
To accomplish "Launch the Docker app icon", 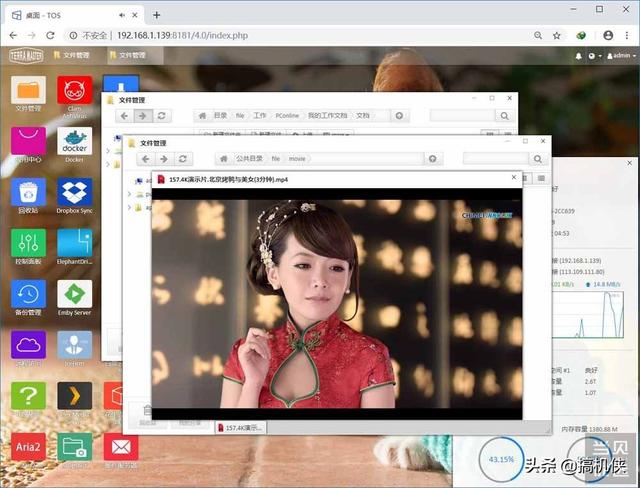I will tap(75, 141).
